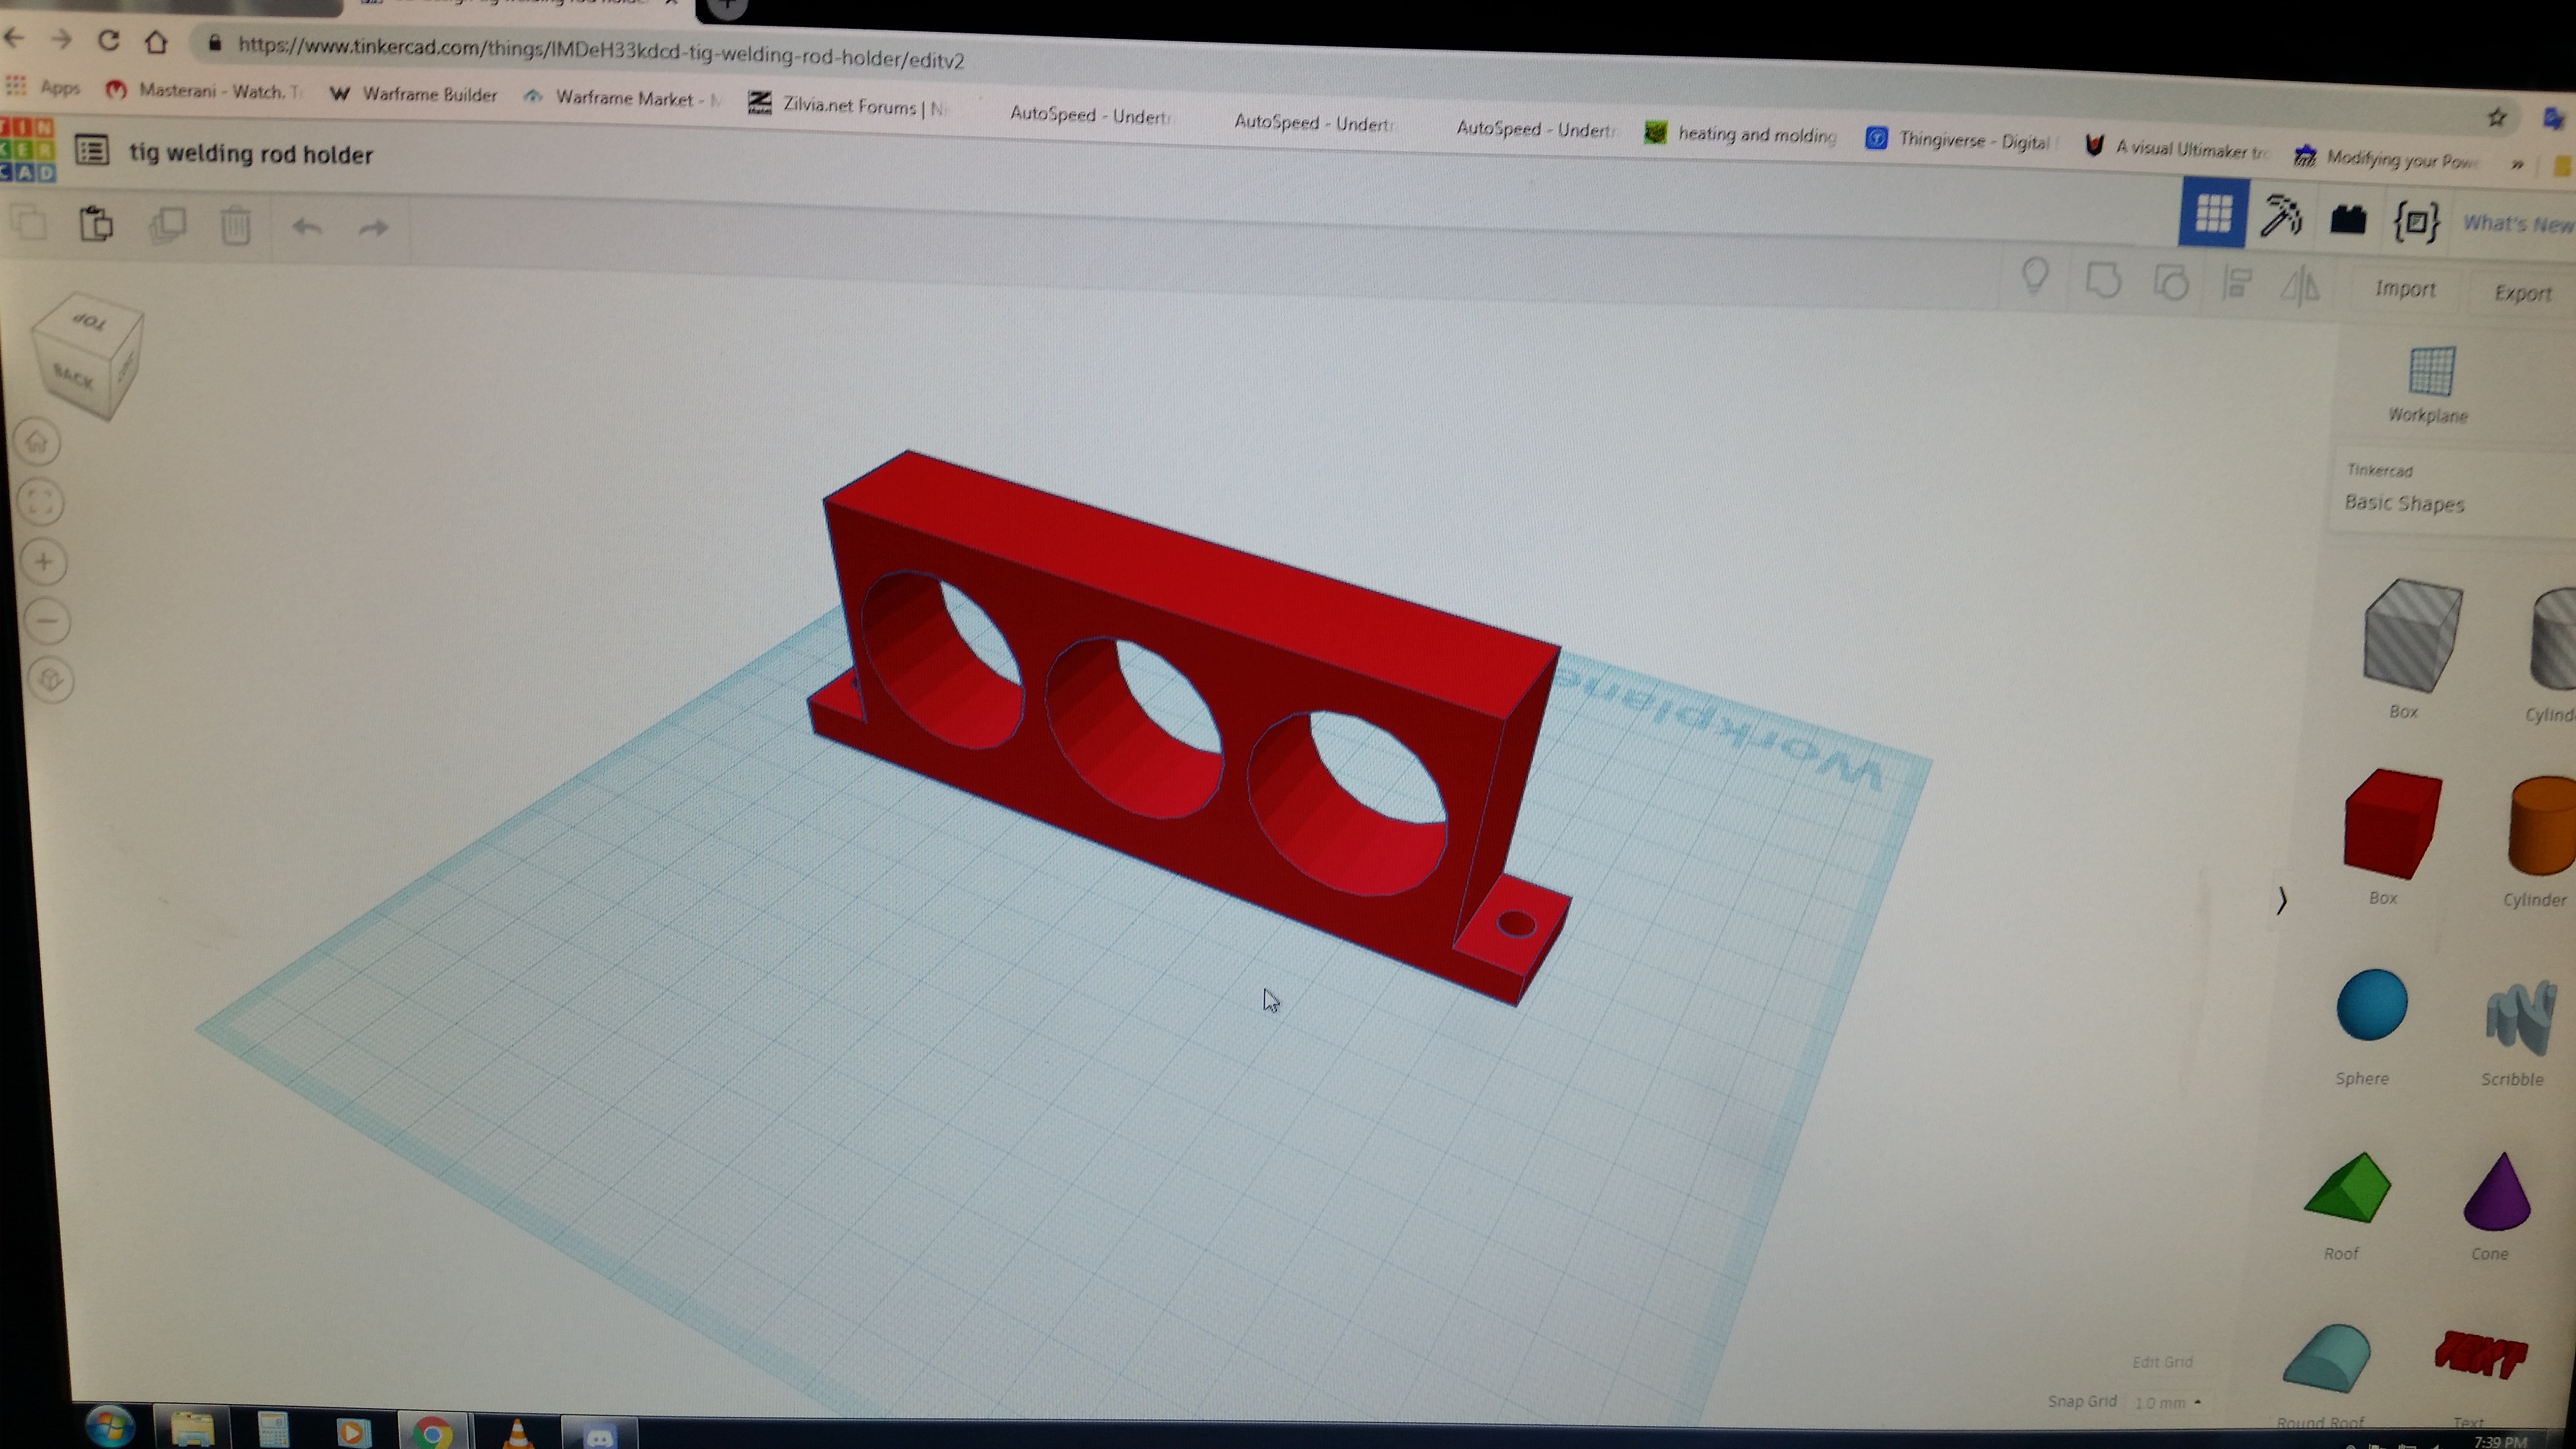Click the Mirror flip icon

tap(2300, 287)
